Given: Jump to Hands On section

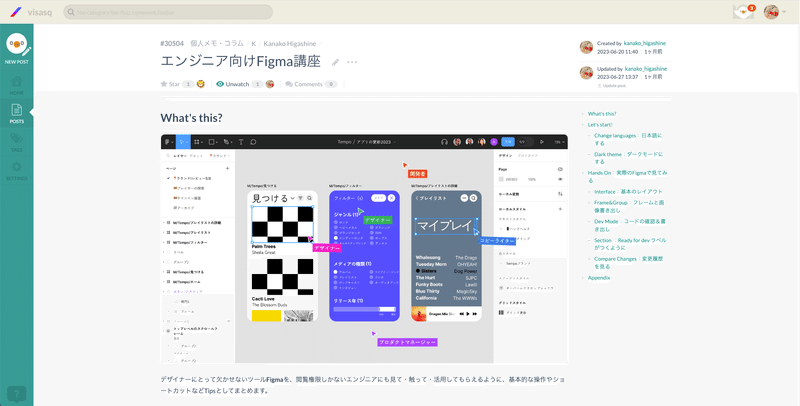Looking at the screenshot, I should pyautogui.click(x=627, y=176).
